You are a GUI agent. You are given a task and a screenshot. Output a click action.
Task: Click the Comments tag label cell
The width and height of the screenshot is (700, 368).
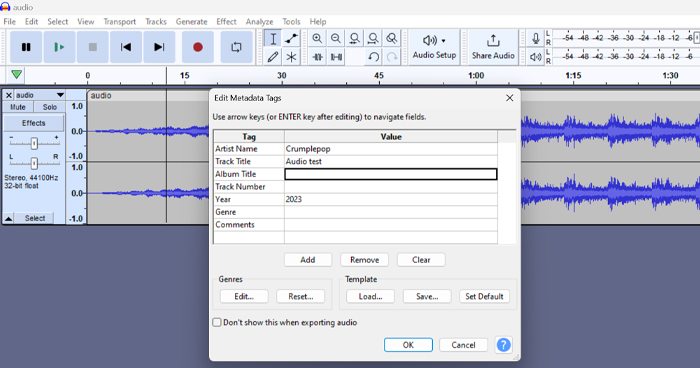(249, 225)
